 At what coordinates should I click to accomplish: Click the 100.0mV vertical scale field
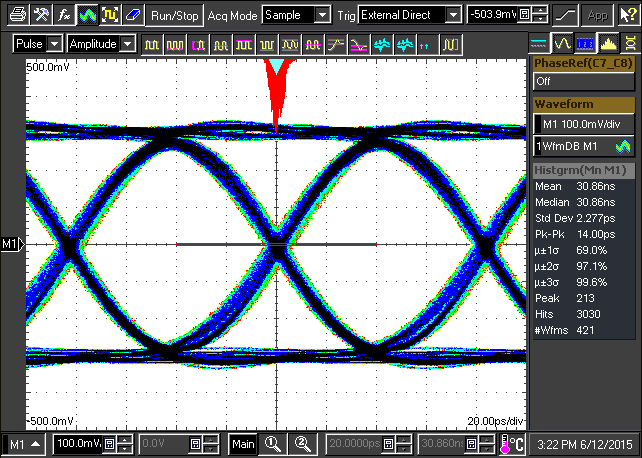tap(79, 444)
